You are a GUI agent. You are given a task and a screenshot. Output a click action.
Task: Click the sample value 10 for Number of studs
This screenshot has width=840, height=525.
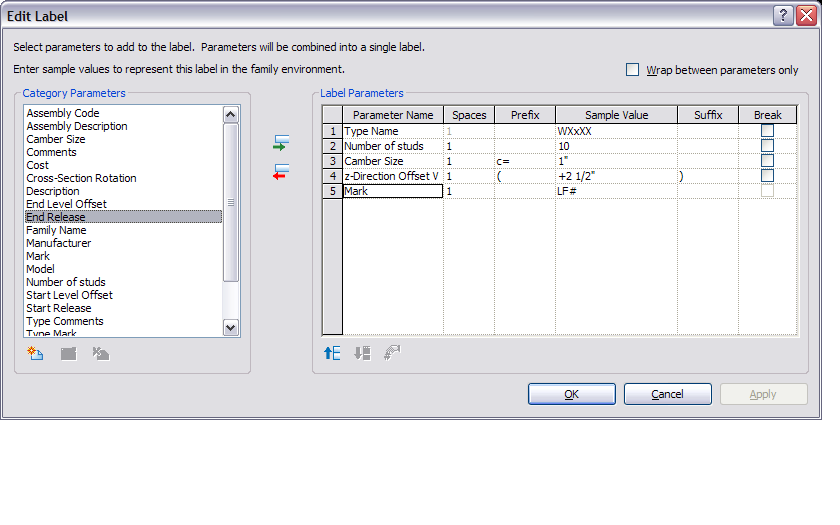point(617,146)
